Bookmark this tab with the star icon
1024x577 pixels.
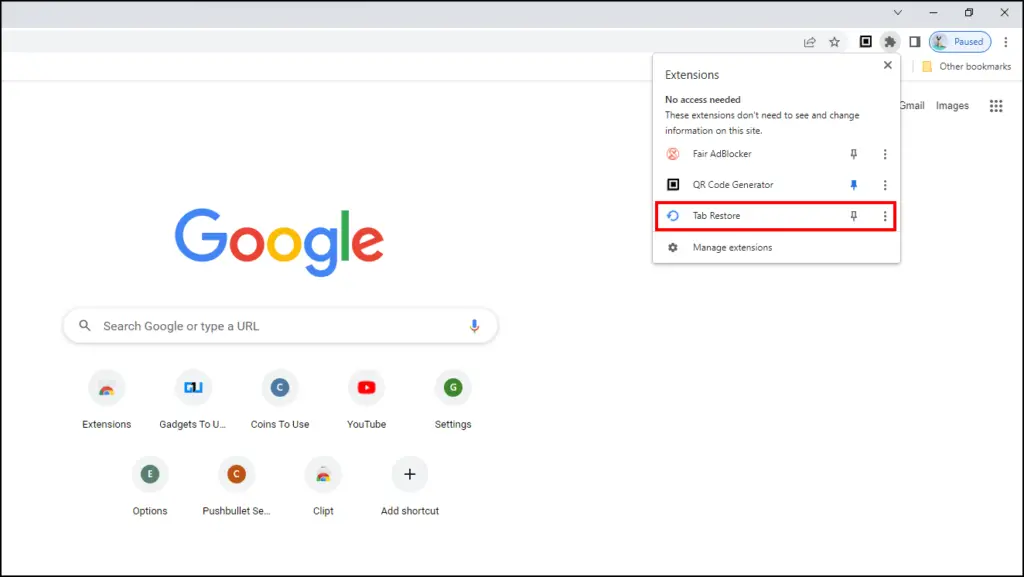835,42
